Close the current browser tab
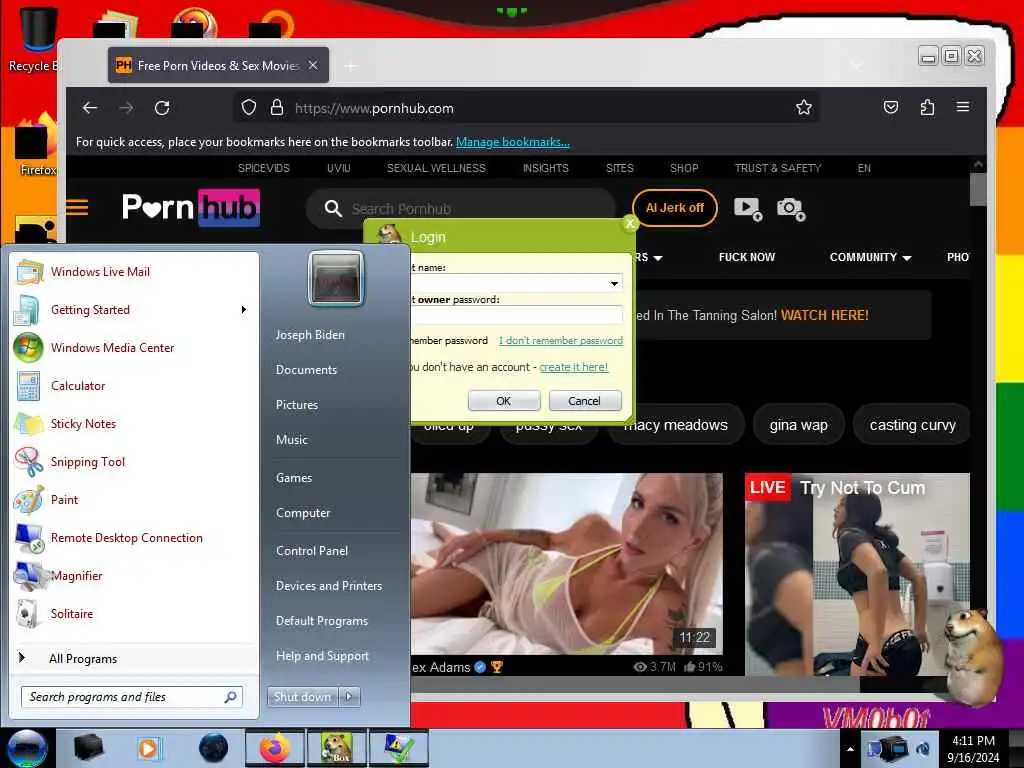This screenshot has height=768, width=1024. [x=313, y=65]
